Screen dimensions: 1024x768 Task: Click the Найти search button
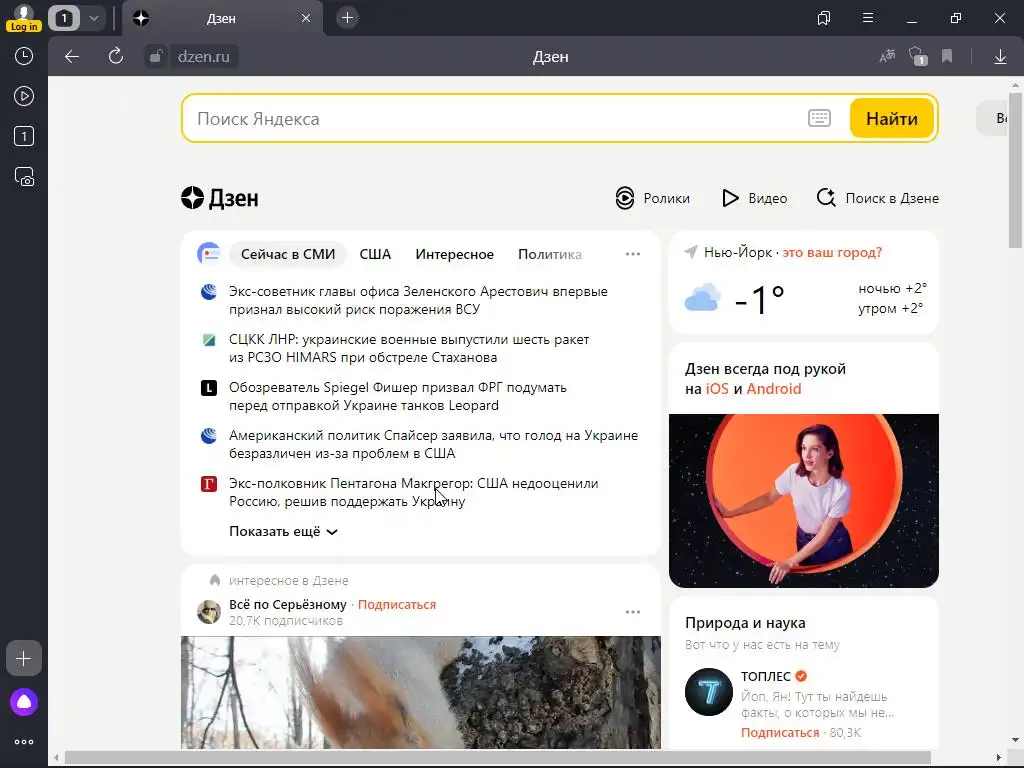[x=891, y=118]
